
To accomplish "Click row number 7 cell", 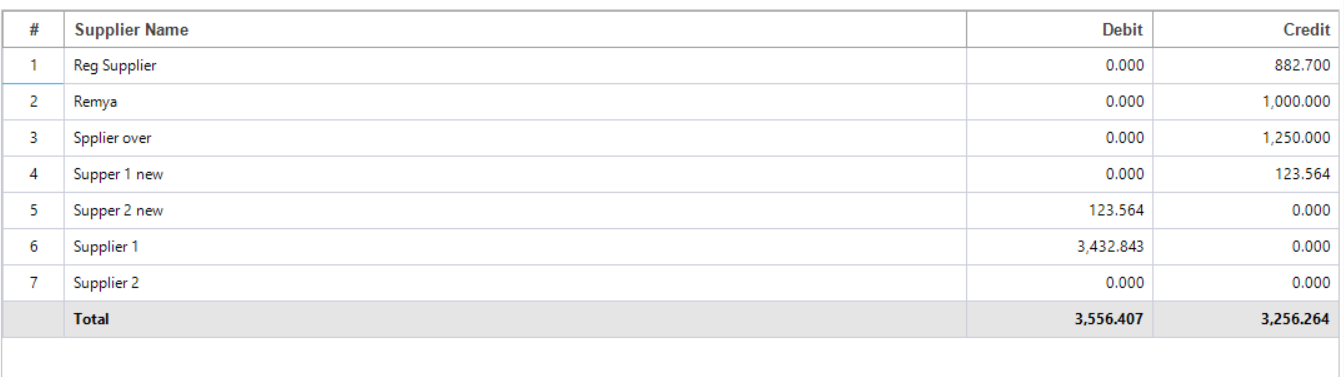I will [x=33, y=282].
